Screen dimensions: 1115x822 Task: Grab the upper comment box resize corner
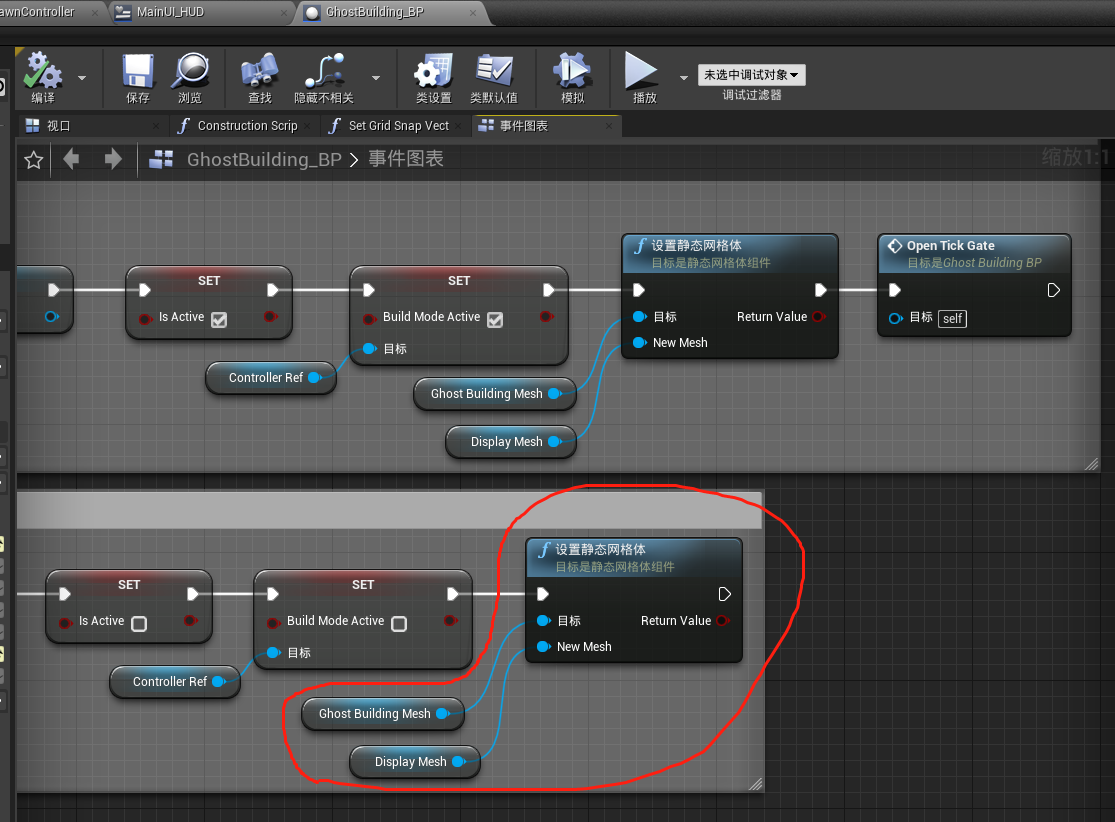[x=1092, y=464]
